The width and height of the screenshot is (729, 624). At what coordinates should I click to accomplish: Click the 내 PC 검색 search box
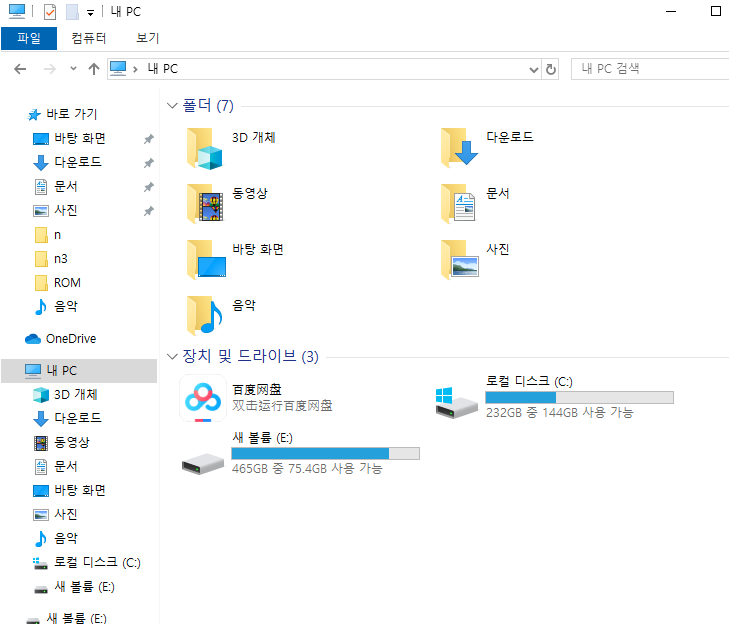[650, 69]
